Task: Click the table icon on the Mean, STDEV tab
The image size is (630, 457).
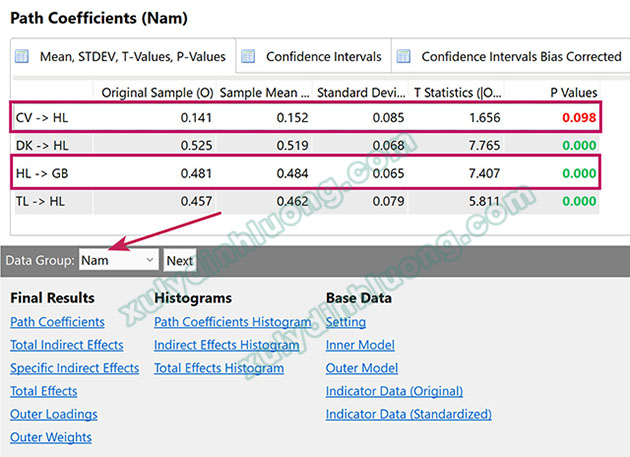Action: 23,57
